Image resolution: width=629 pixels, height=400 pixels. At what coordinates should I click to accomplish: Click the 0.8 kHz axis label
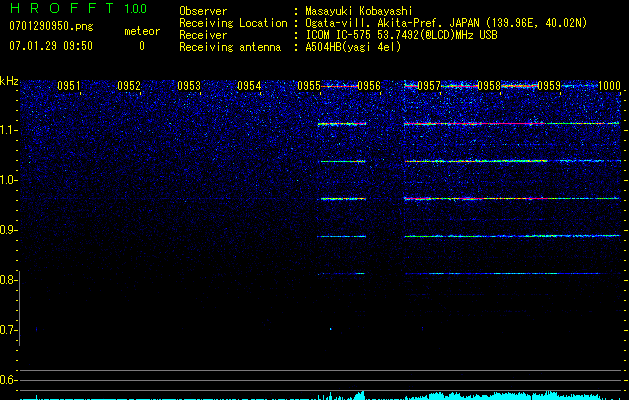pyautogui.click(x=6, y=280)
